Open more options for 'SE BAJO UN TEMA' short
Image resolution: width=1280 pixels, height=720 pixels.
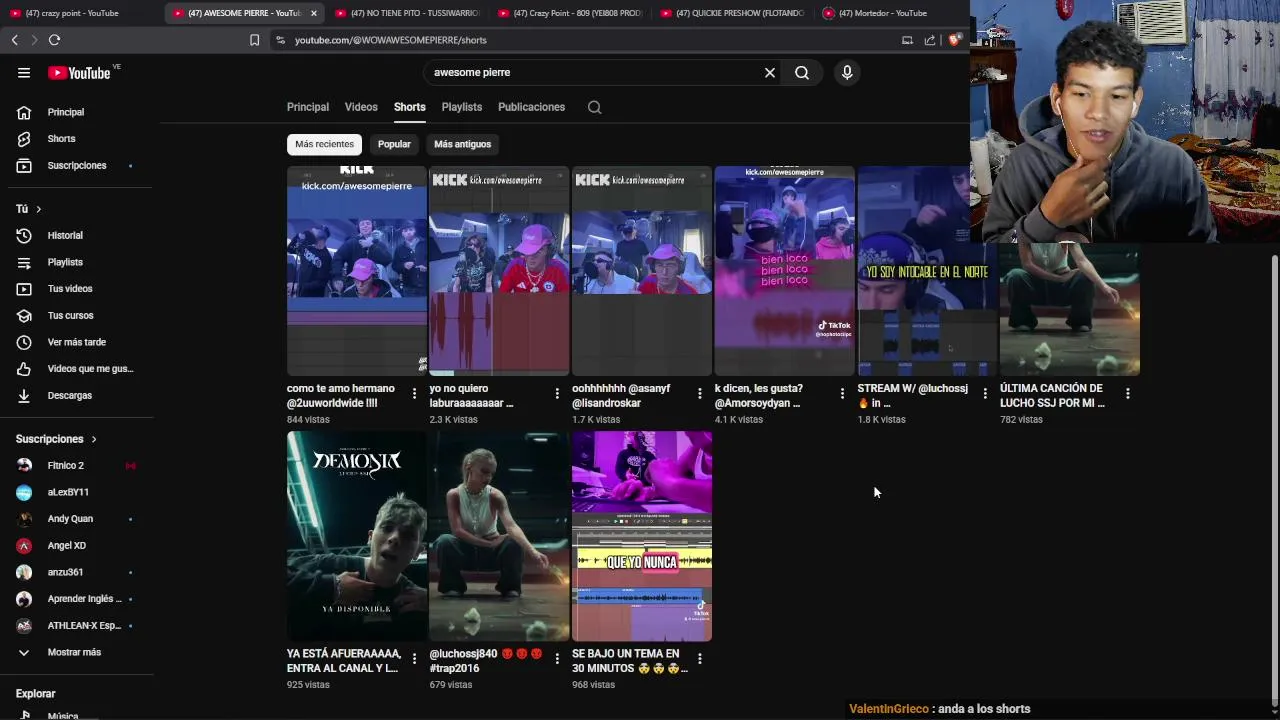pyautogui.click(x=699, y=659)
